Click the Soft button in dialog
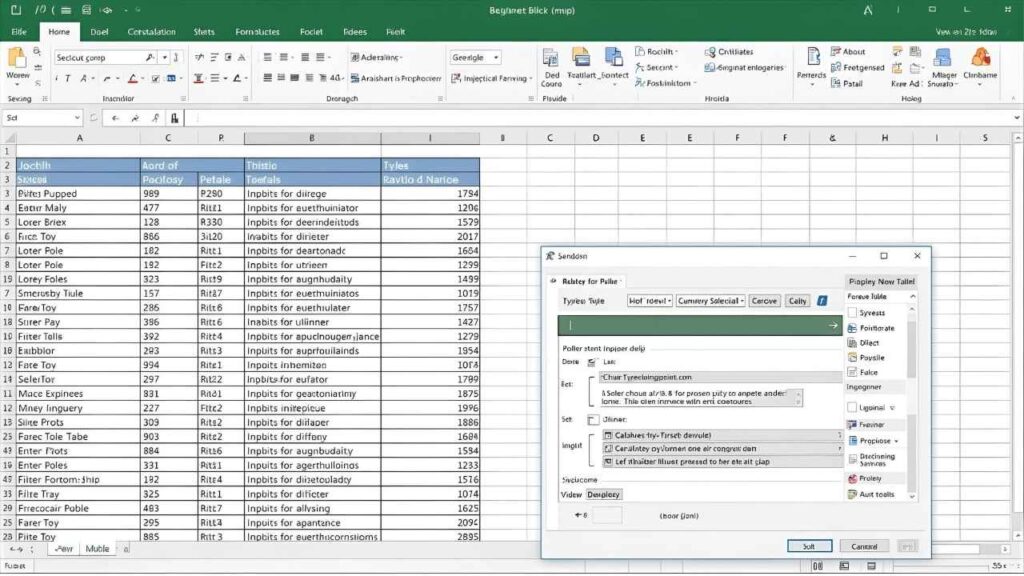The width and height of the screenshot is (1024, 576). 809,547
